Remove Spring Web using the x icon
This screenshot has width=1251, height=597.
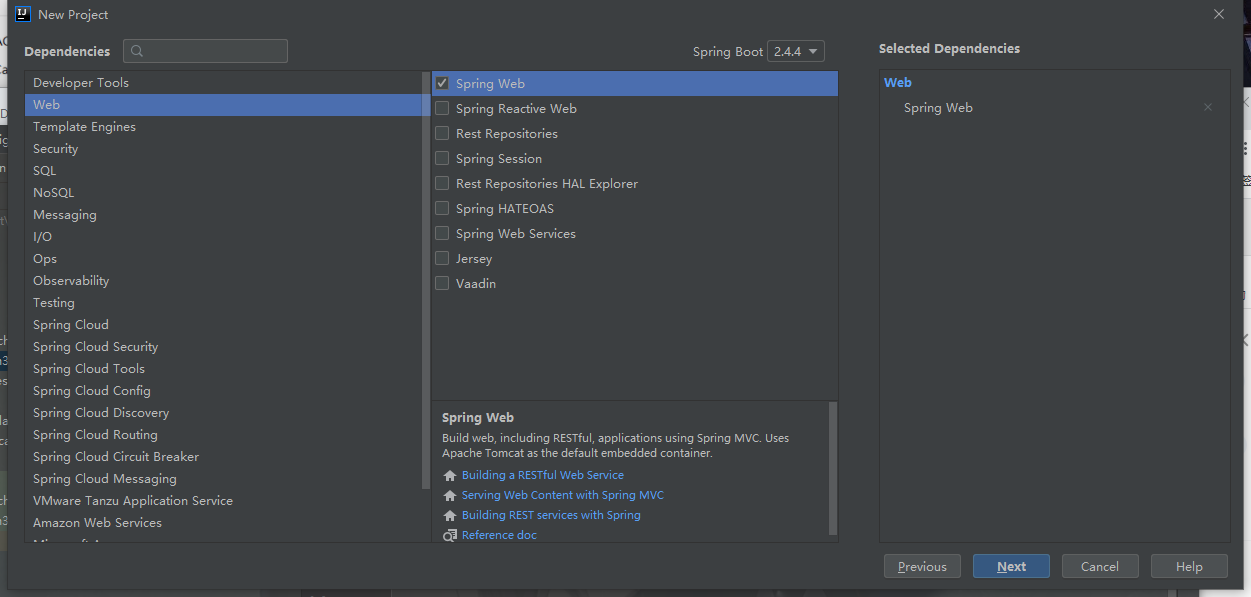[x=1208, y=107]
